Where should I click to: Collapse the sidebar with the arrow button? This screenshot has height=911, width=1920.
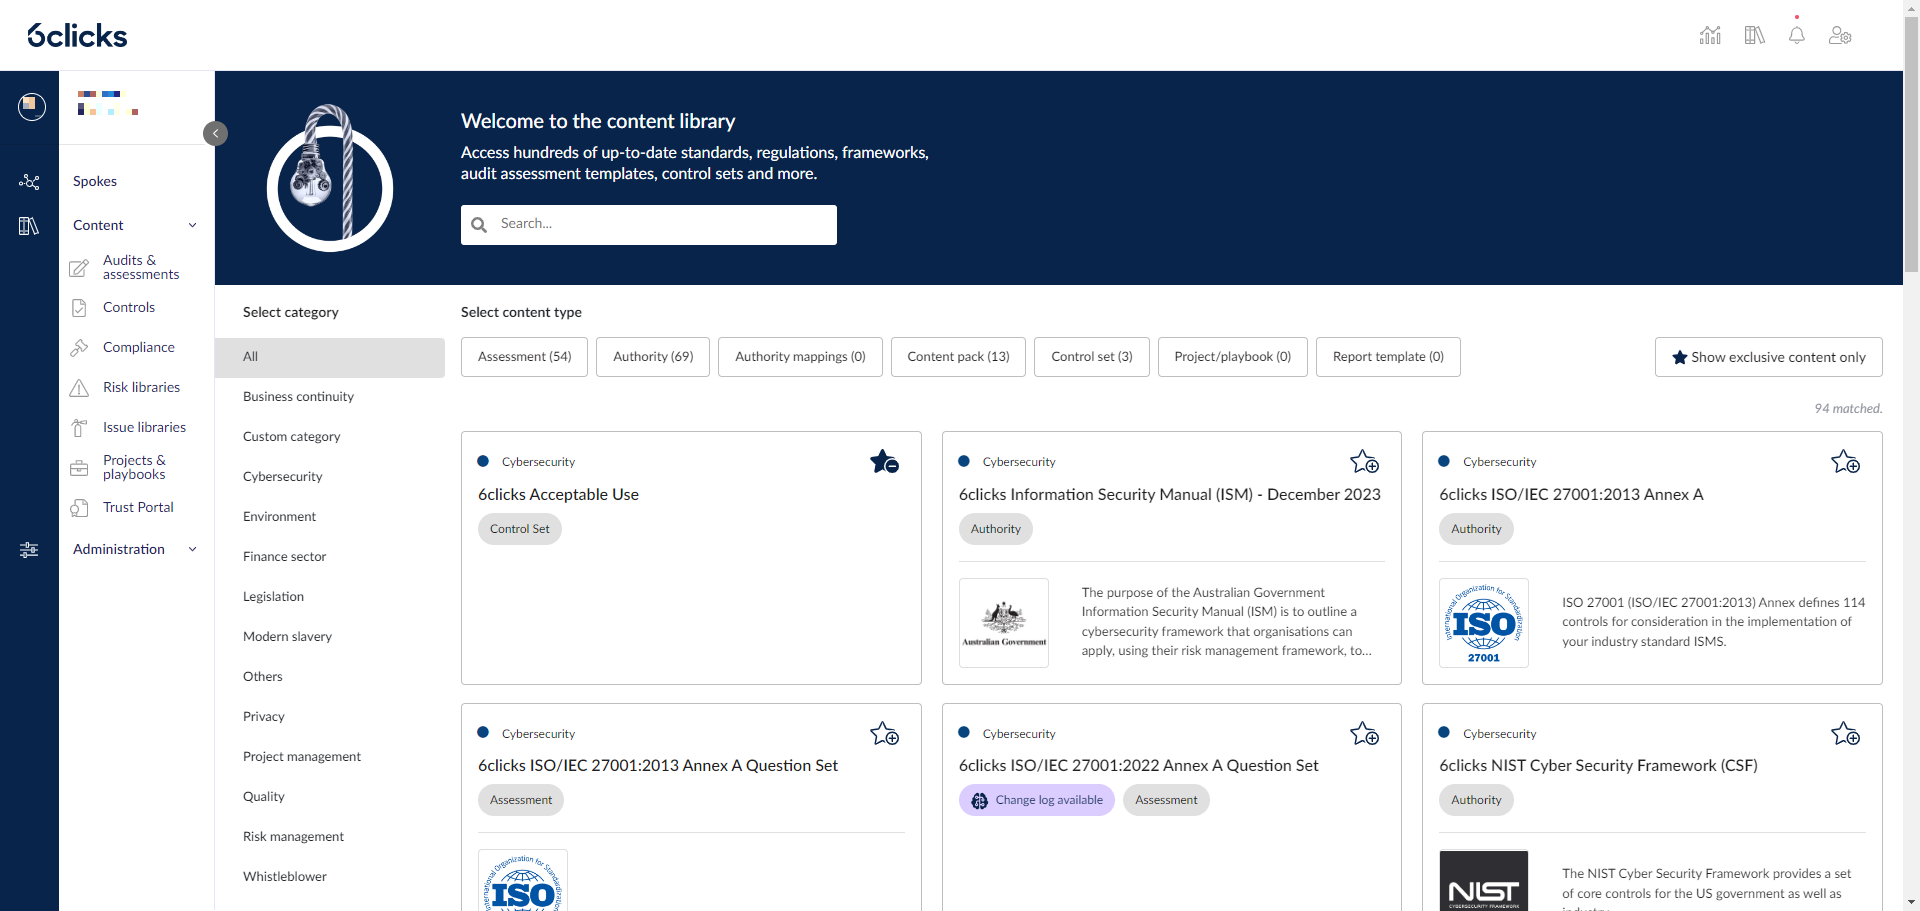click(215, 133)
